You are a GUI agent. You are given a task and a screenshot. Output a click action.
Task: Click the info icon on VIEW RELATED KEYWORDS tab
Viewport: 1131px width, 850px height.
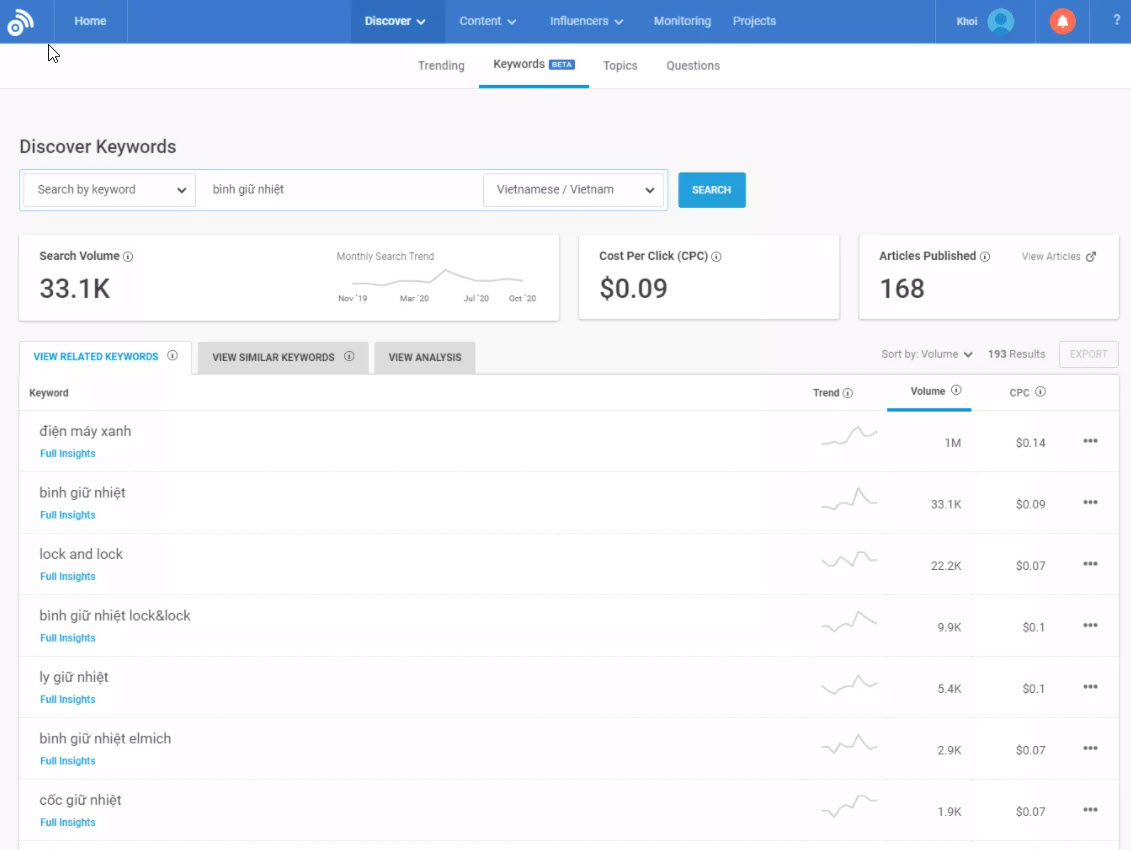[x=172, y=356]
